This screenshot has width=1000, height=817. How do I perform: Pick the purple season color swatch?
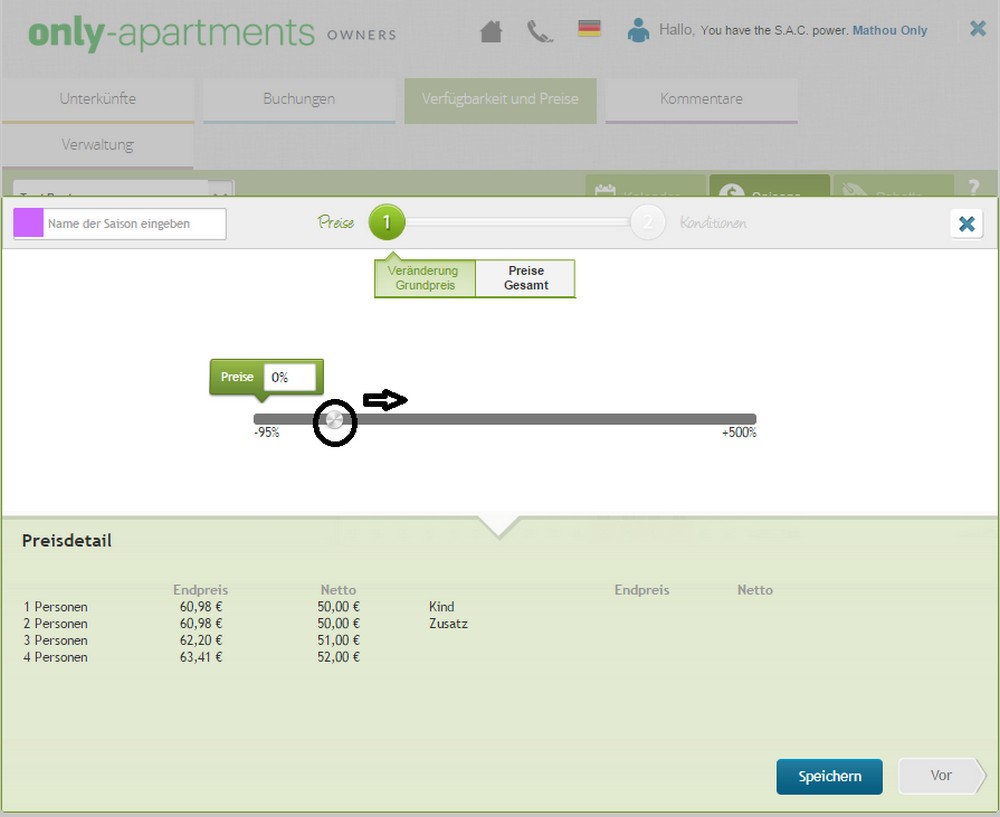[28, 224]
